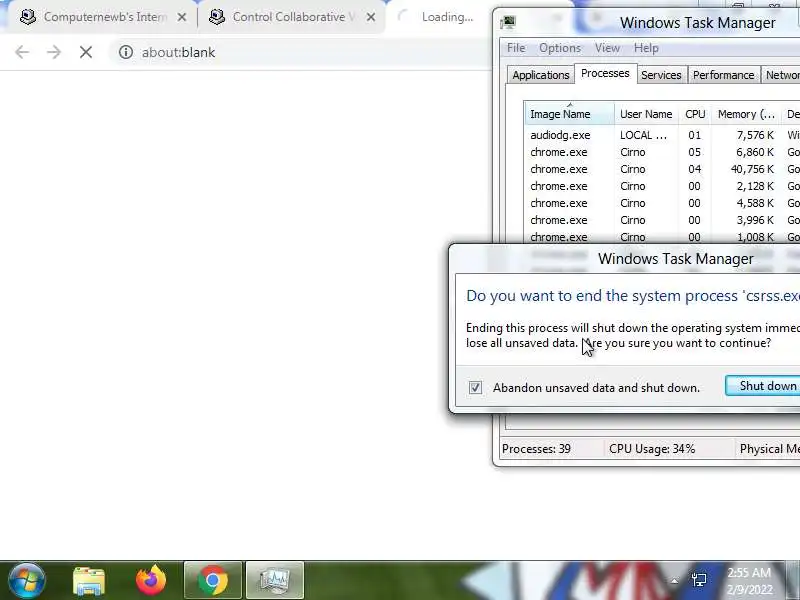The height and width of the screenshot is (600, 800).
Task: Select the Loading... browser tab
Action: coord(439,17)
